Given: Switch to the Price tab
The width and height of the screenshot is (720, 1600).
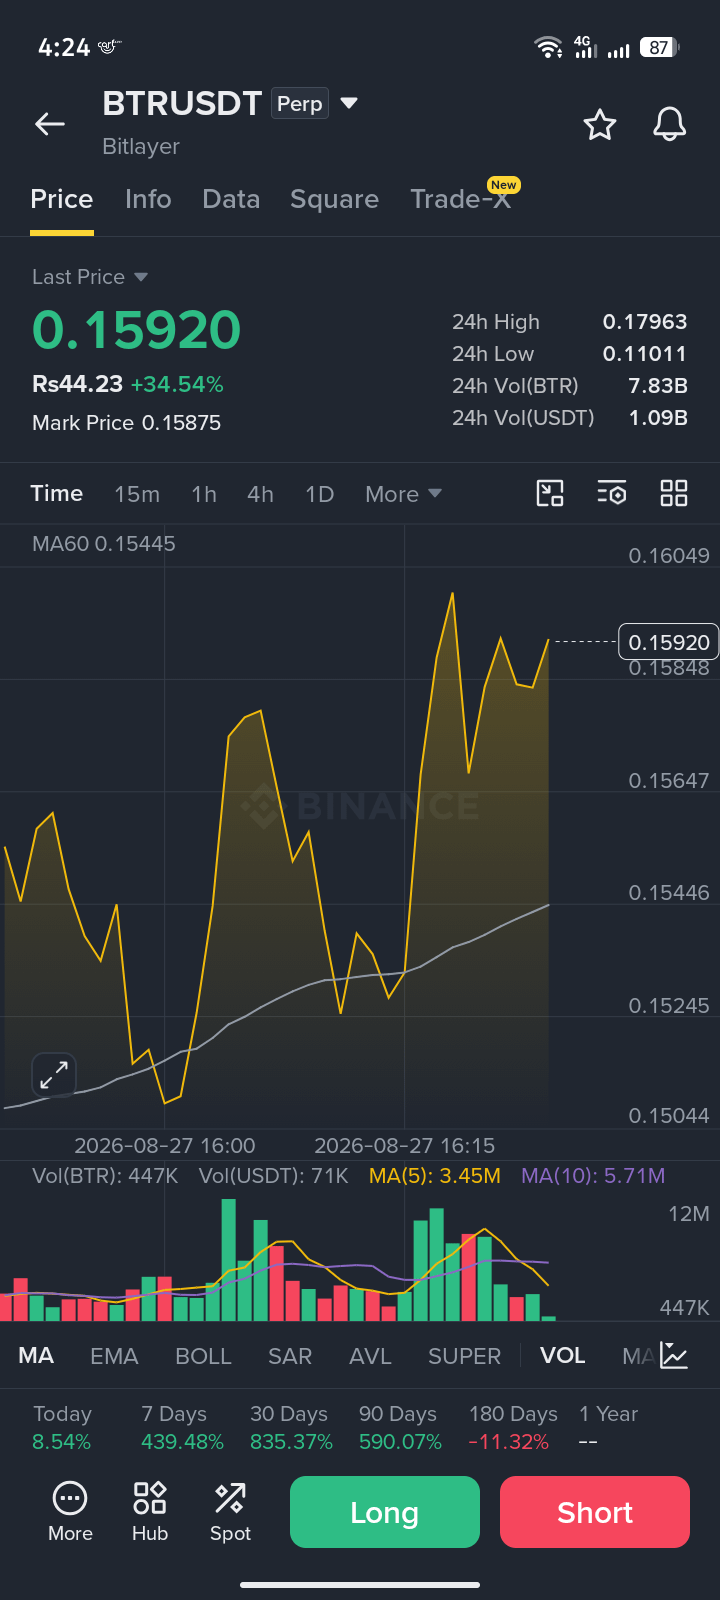Looking at the screenshot, I should point(62,199).
